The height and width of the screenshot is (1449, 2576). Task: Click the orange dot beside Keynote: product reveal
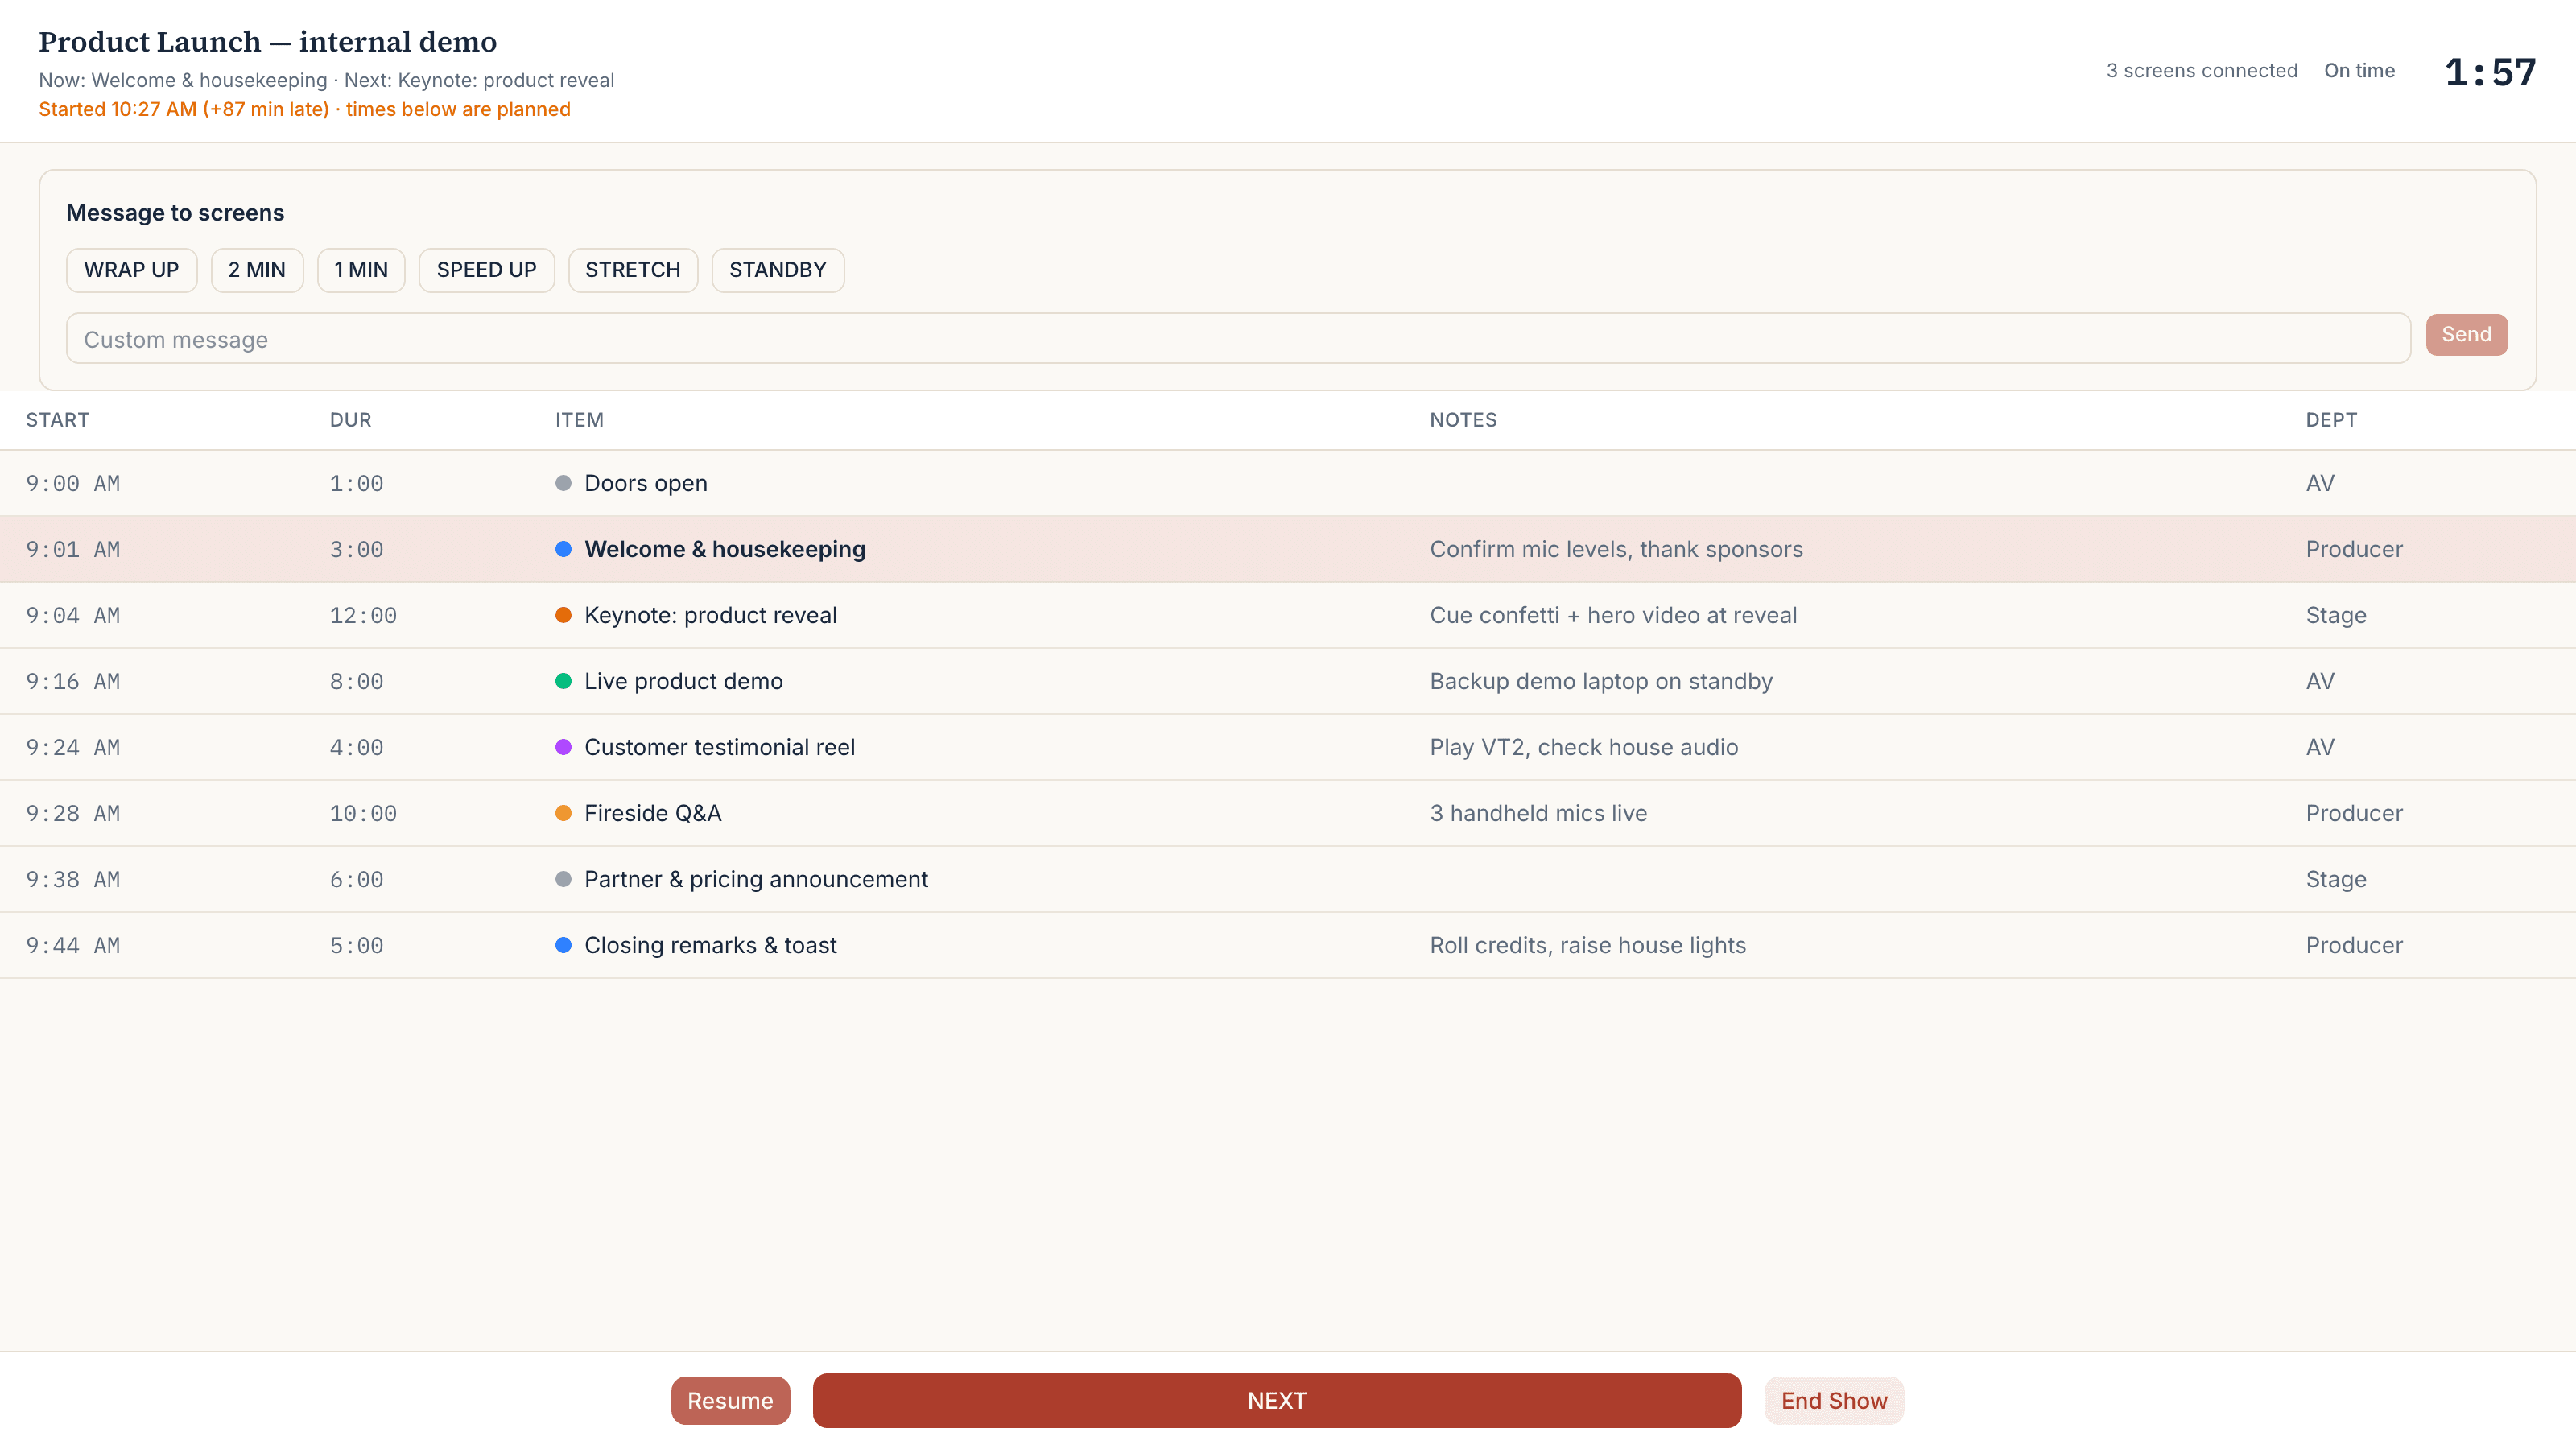tap(563, 615)
